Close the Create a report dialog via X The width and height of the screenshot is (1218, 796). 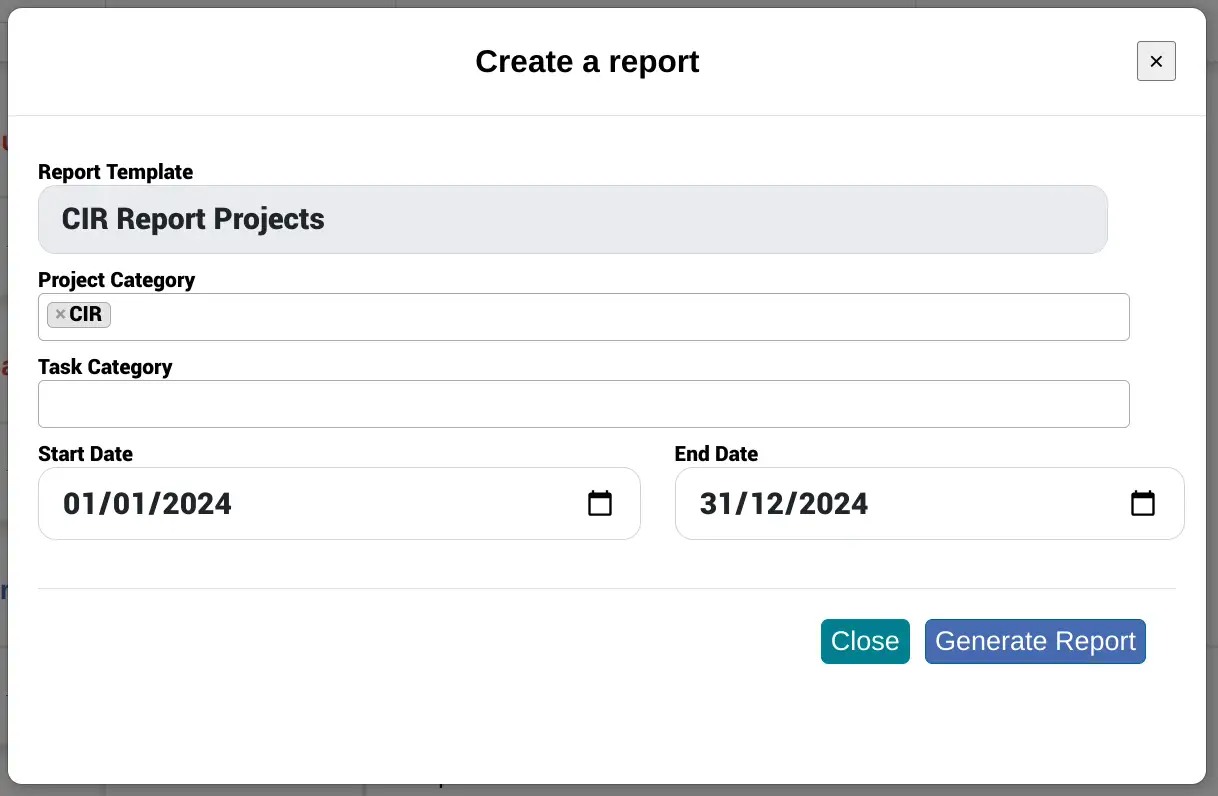[x=1156, y=61]
